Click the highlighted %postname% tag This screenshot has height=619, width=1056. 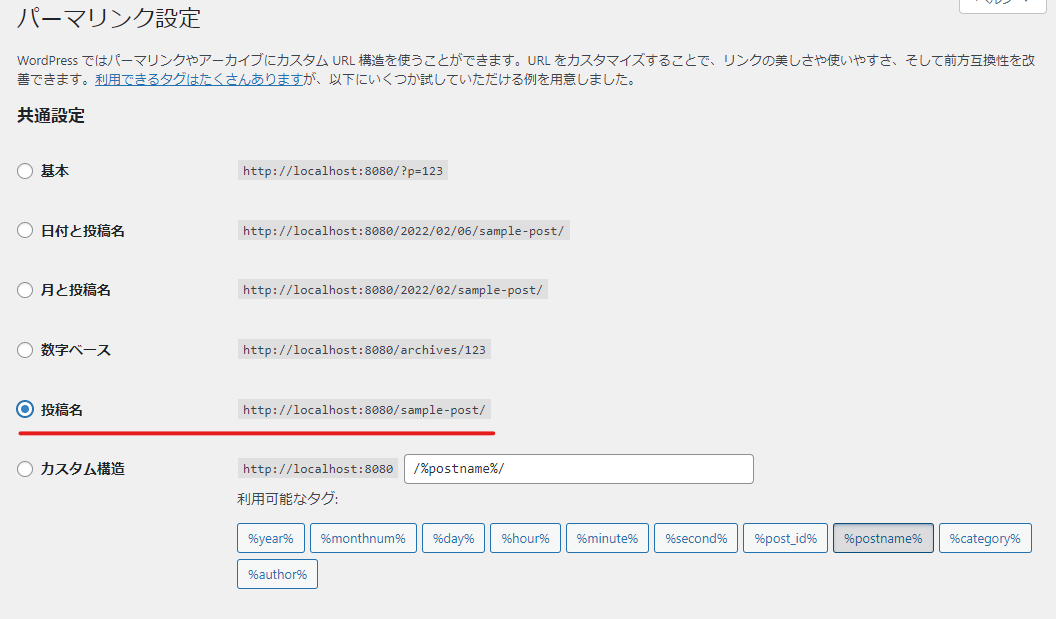point(883,537)
